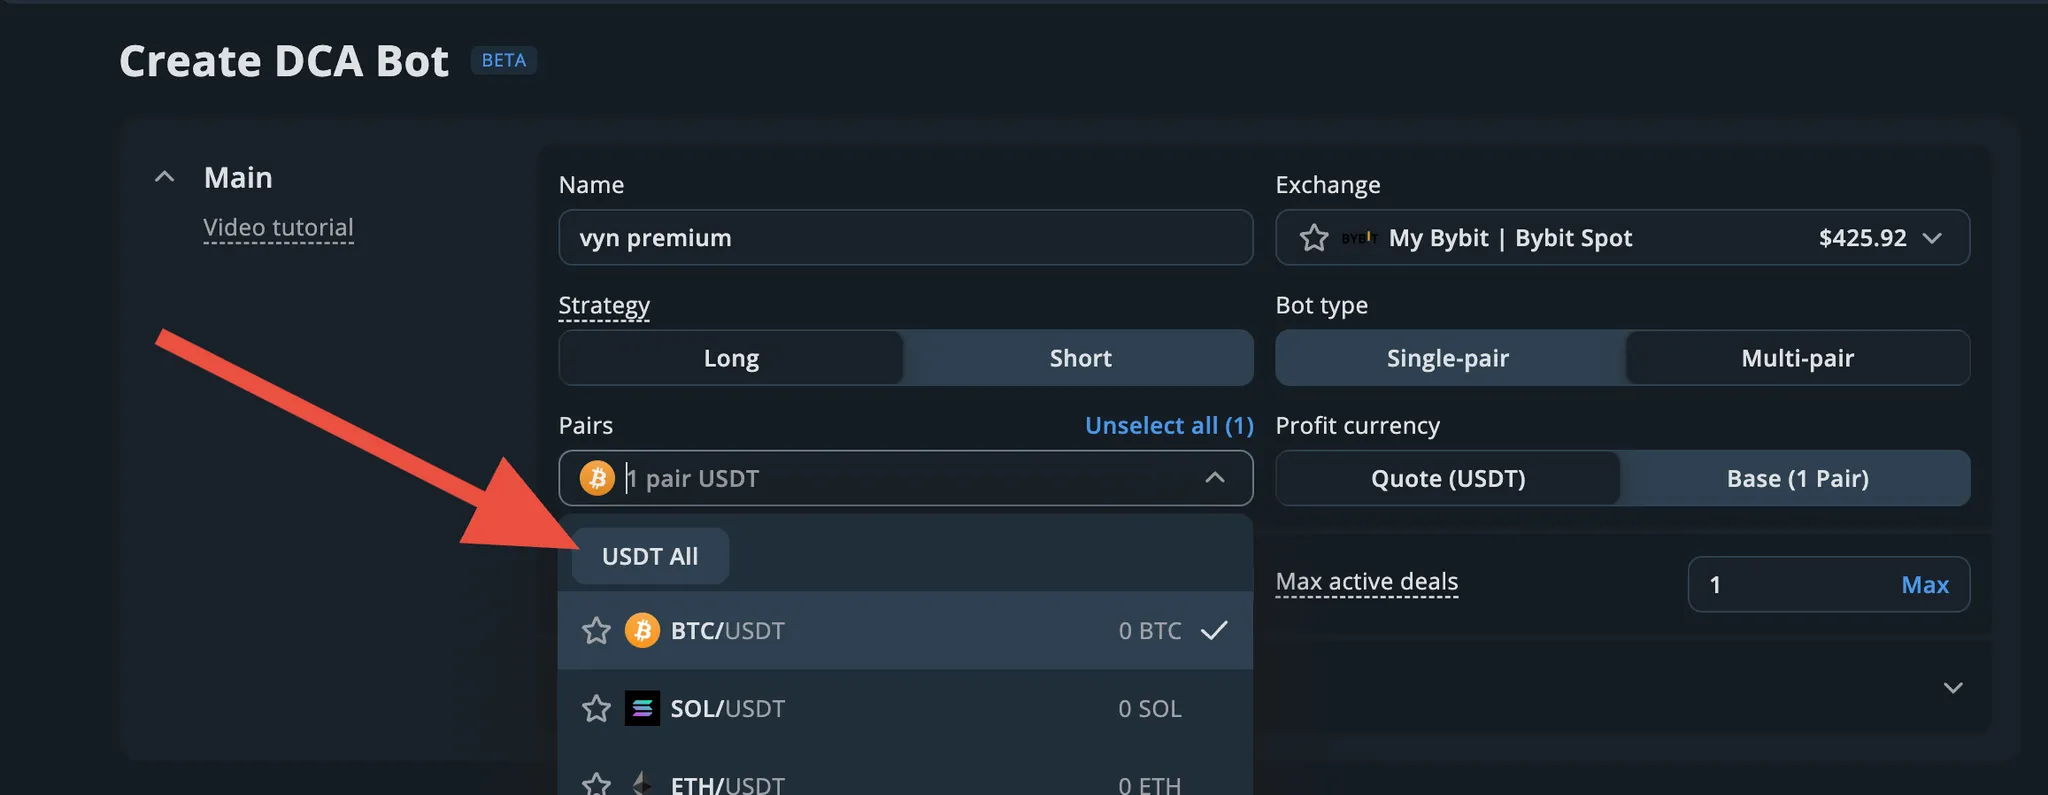The image size is (2048, 795).
Task: Open the Video tutorial link
Action: (x=278, y=228)
